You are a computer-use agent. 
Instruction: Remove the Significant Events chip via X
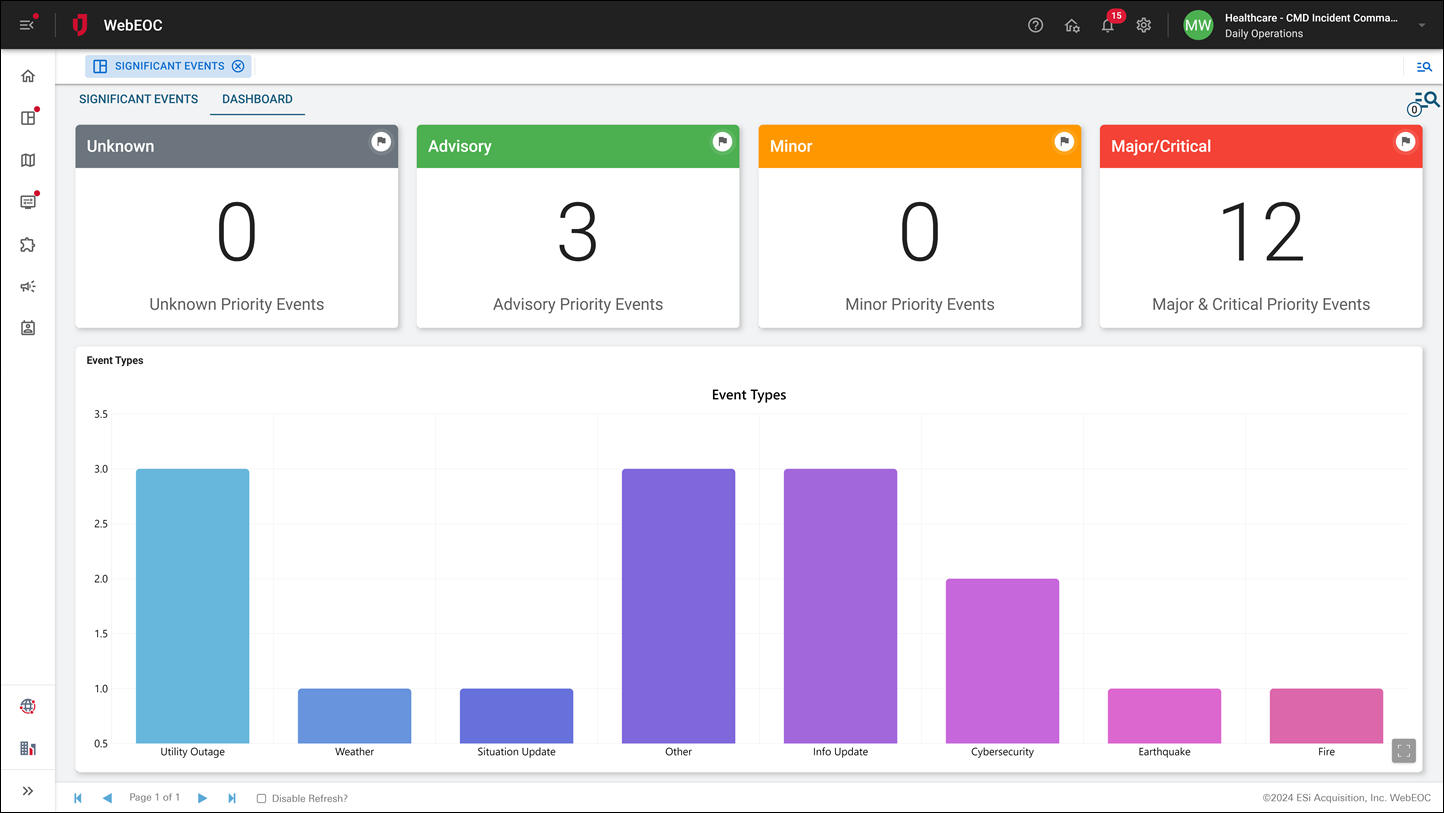[238, 66]
